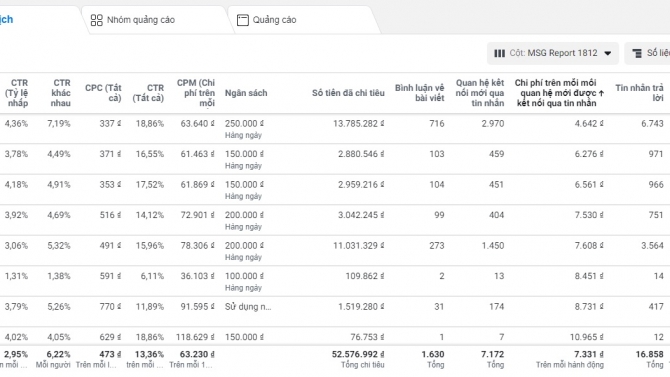Image resolution: width=670 pixels, height=377 pixels.
Task: Sort by Bình luận về bài viết header
Action: click(x=420, y=93)
